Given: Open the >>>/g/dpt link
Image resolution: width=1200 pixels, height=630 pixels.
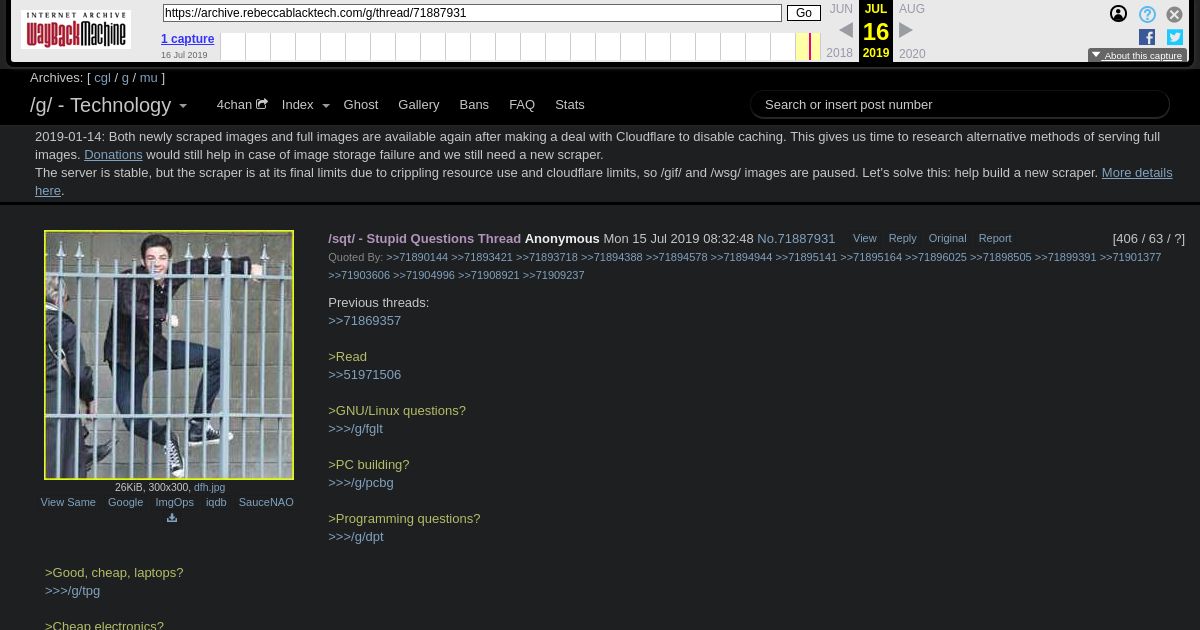Looking at the screenshot, I should tap(355, 536).
